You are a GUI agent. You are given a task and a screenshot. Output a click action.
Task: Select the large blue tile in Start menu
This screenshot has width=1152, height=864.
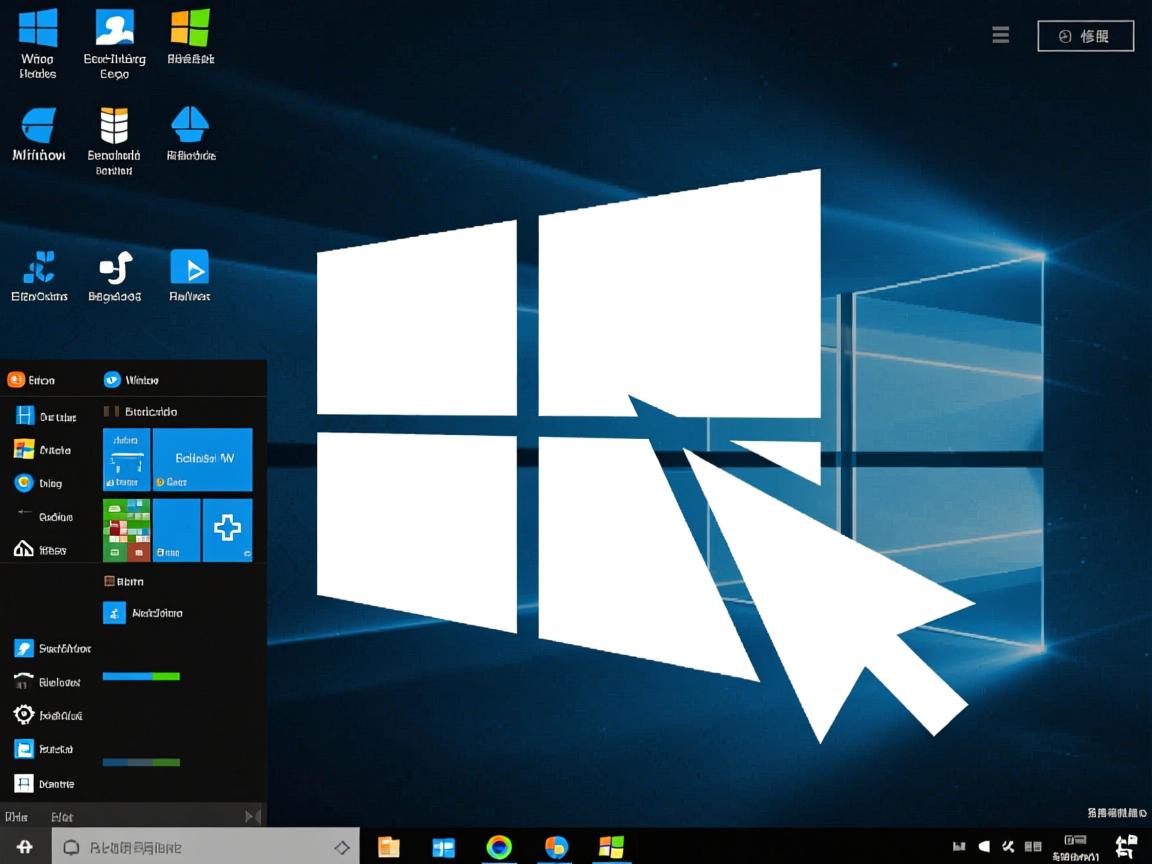(202, 460)
